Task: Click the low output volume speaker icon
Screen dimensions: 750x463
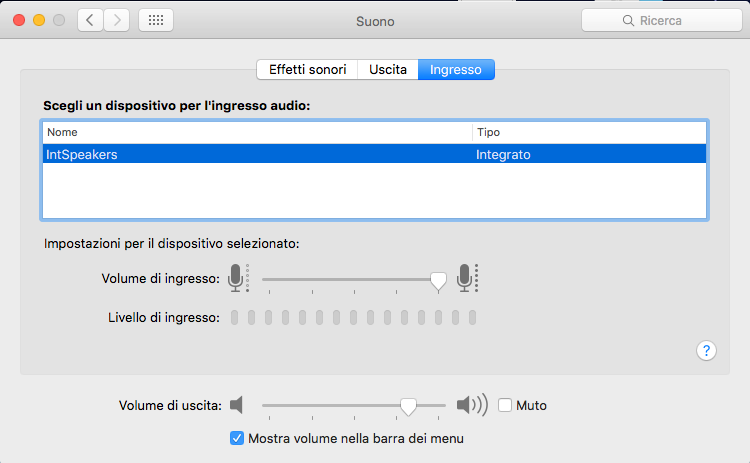Action: coord(236,405)
